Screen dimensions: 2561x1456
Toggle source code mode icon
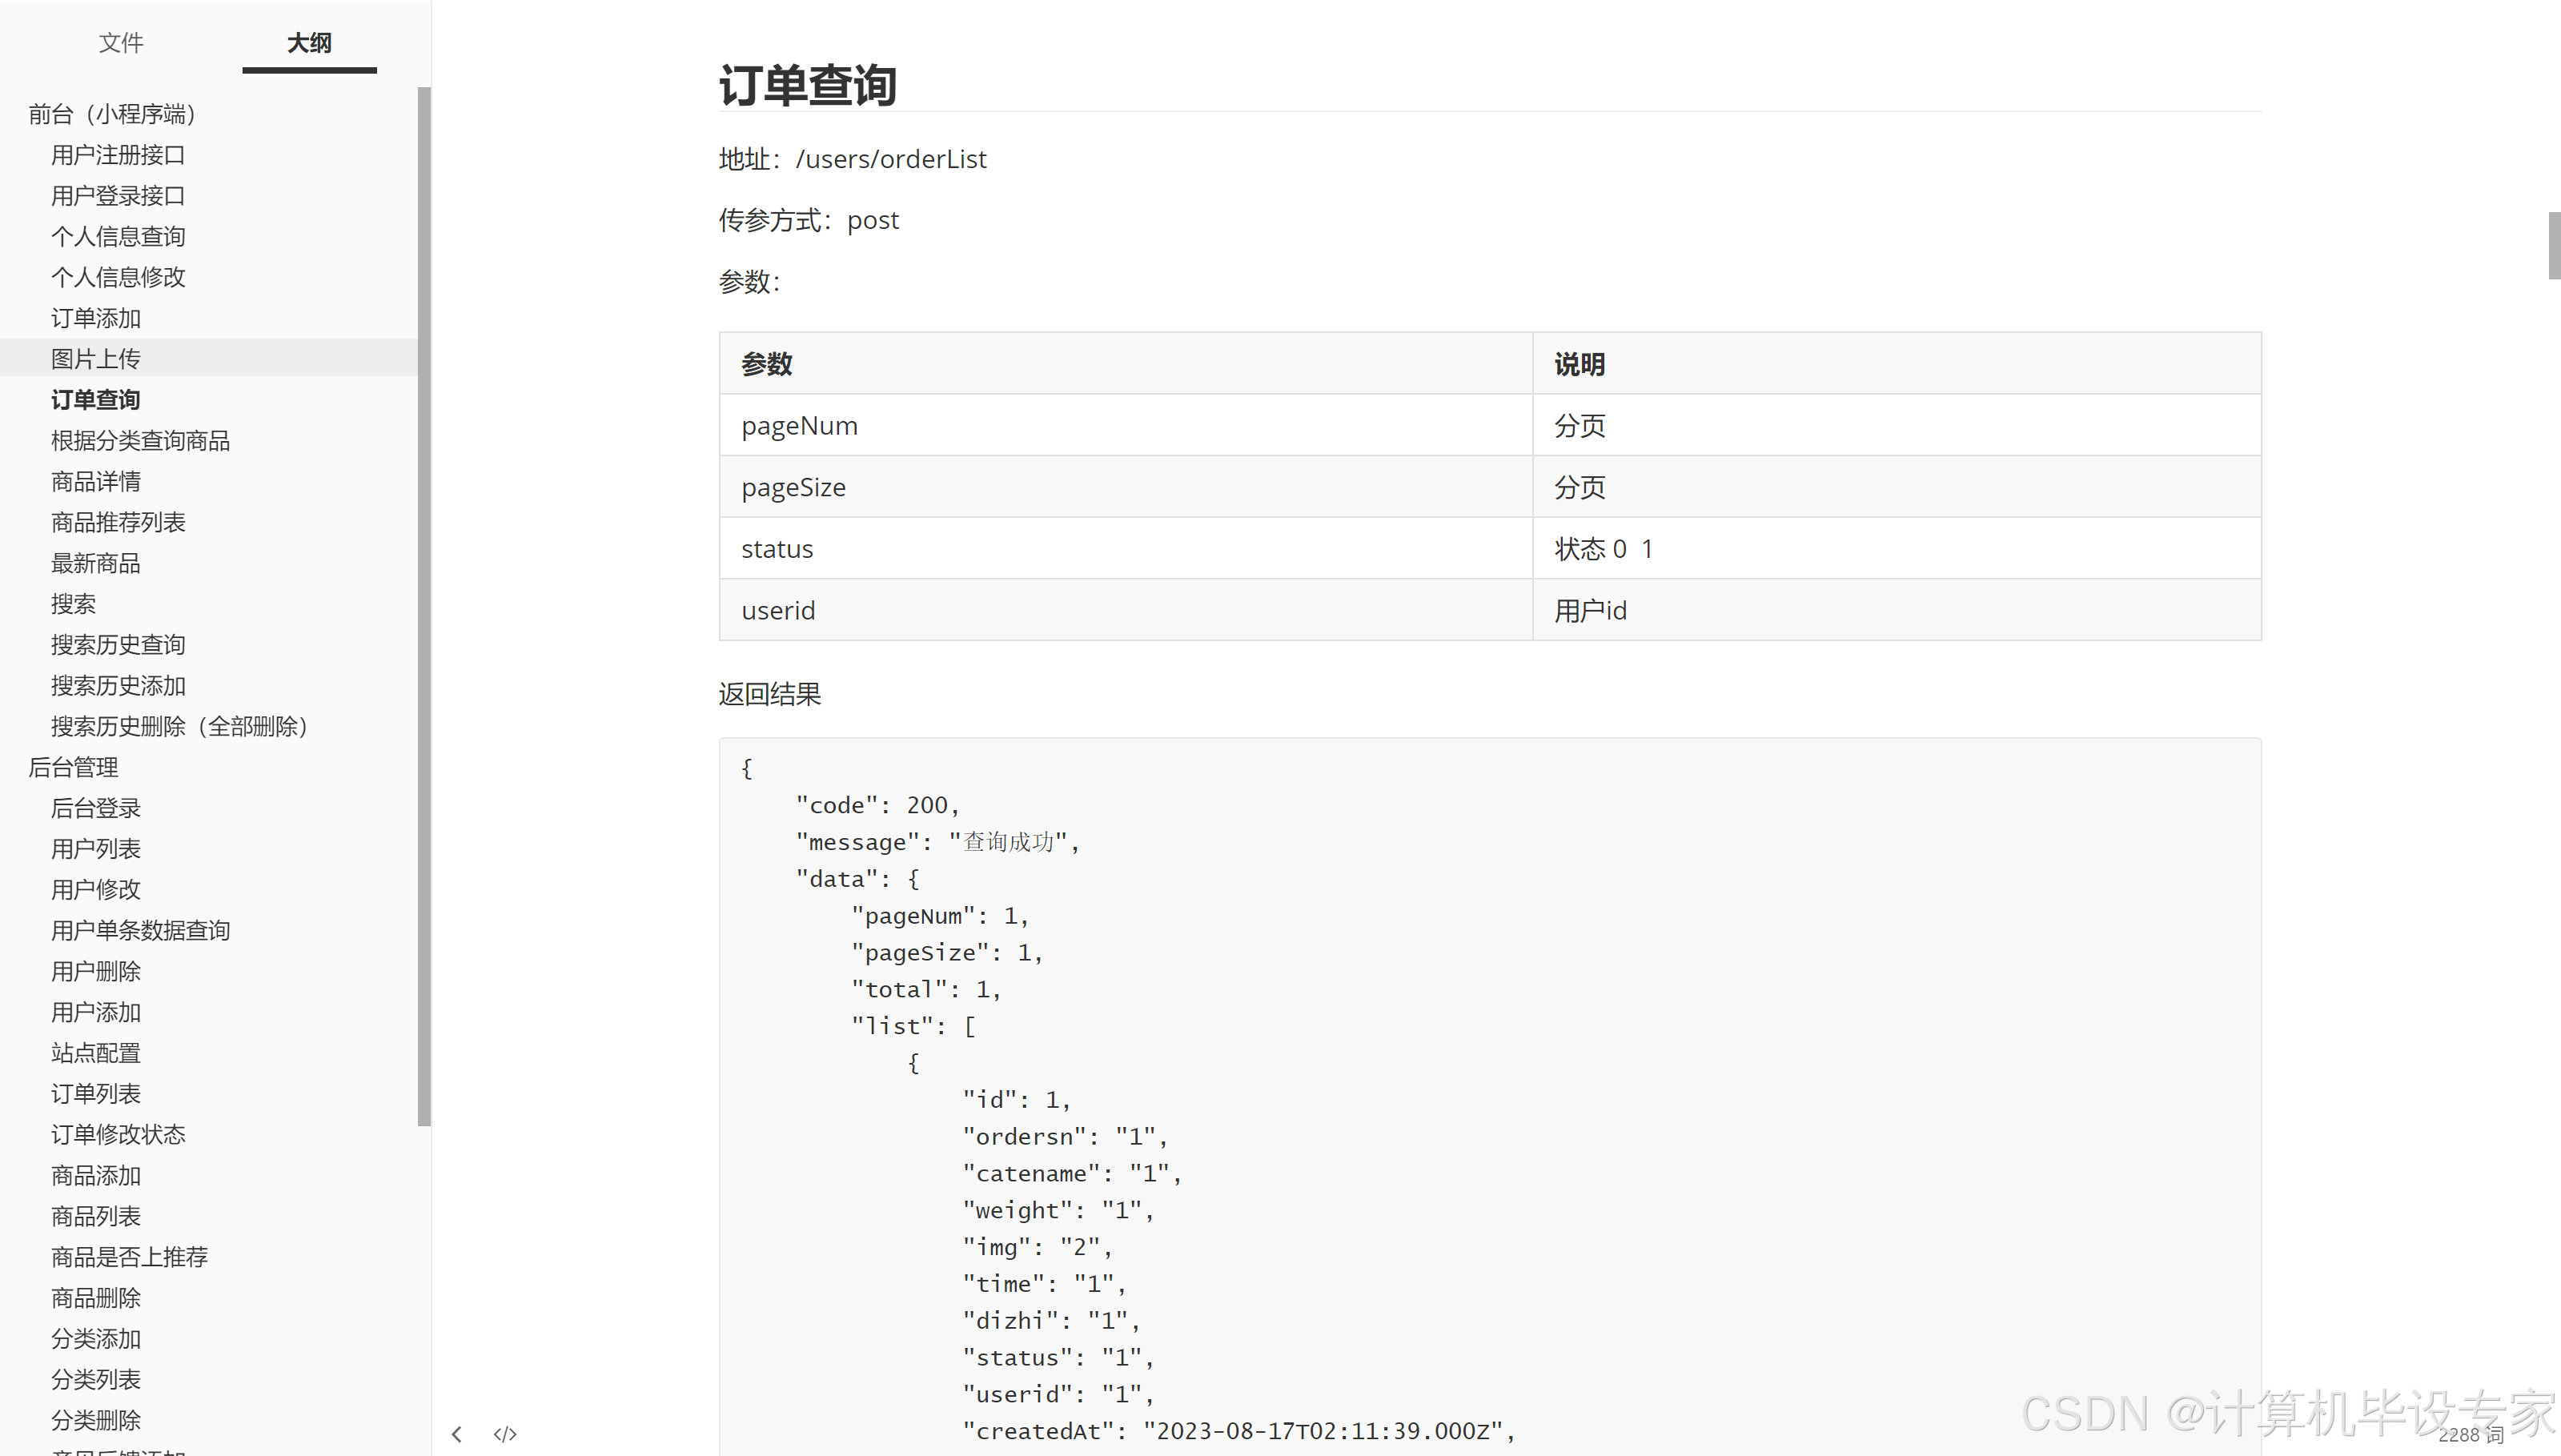point(505,1434)
